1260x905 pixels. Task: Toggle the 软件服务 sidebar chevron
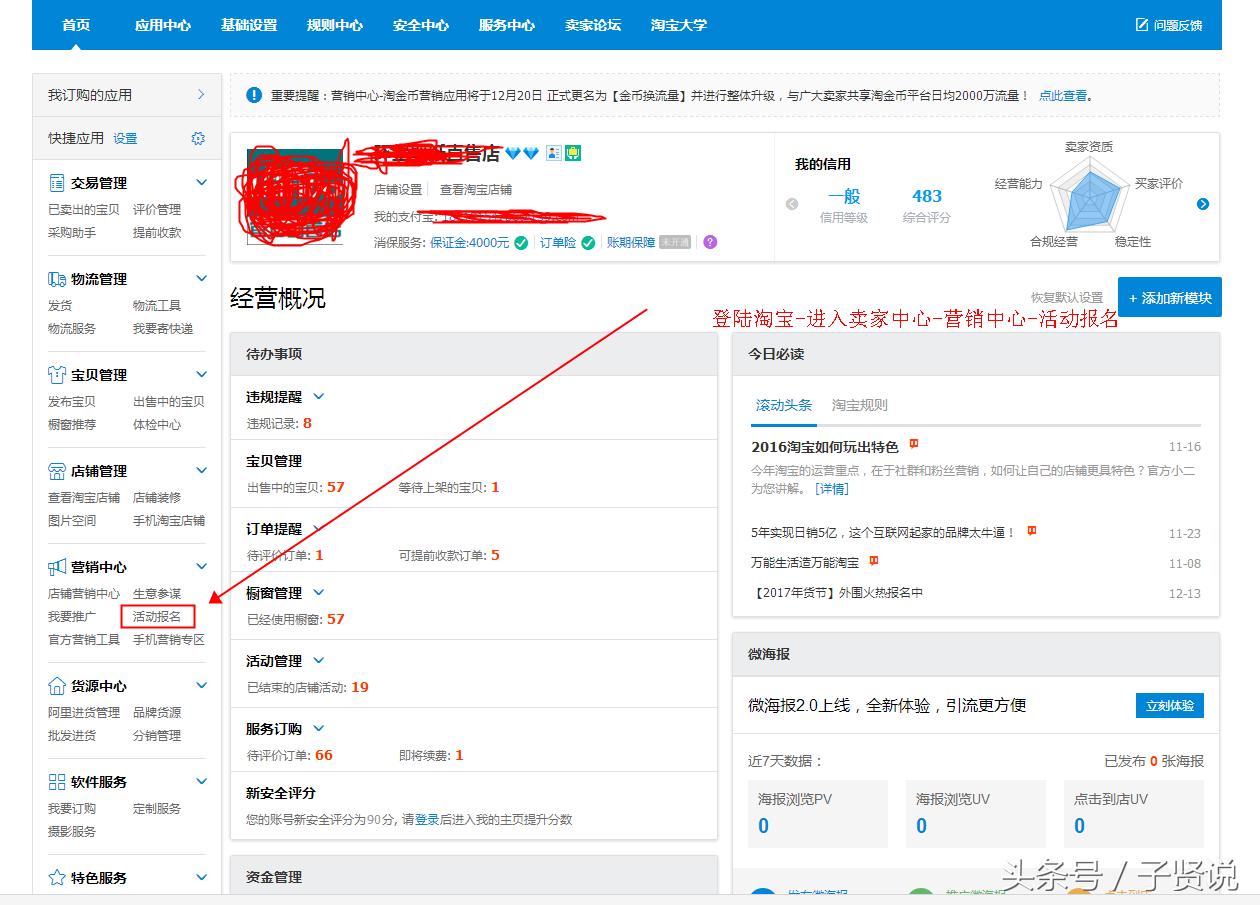coord(201,782)
